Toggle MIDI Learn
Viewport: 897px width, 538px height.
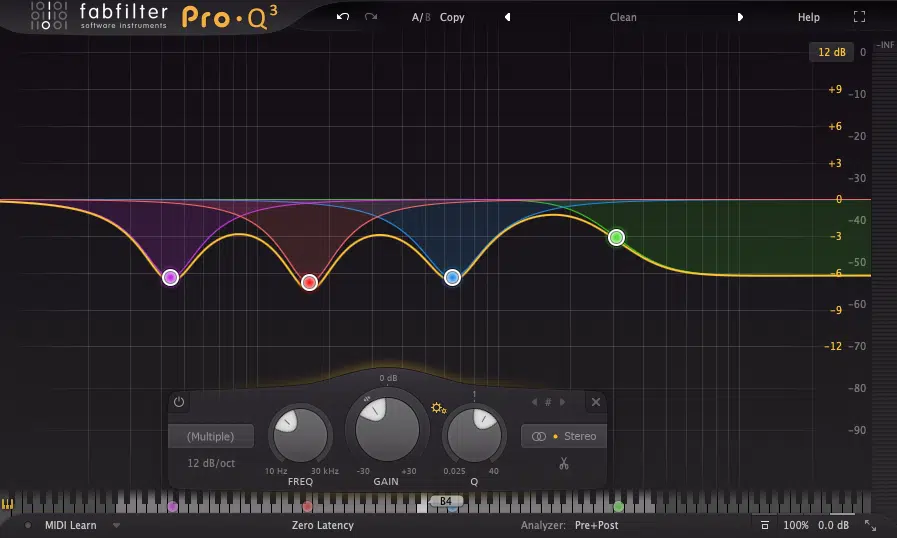click(70, 525)
